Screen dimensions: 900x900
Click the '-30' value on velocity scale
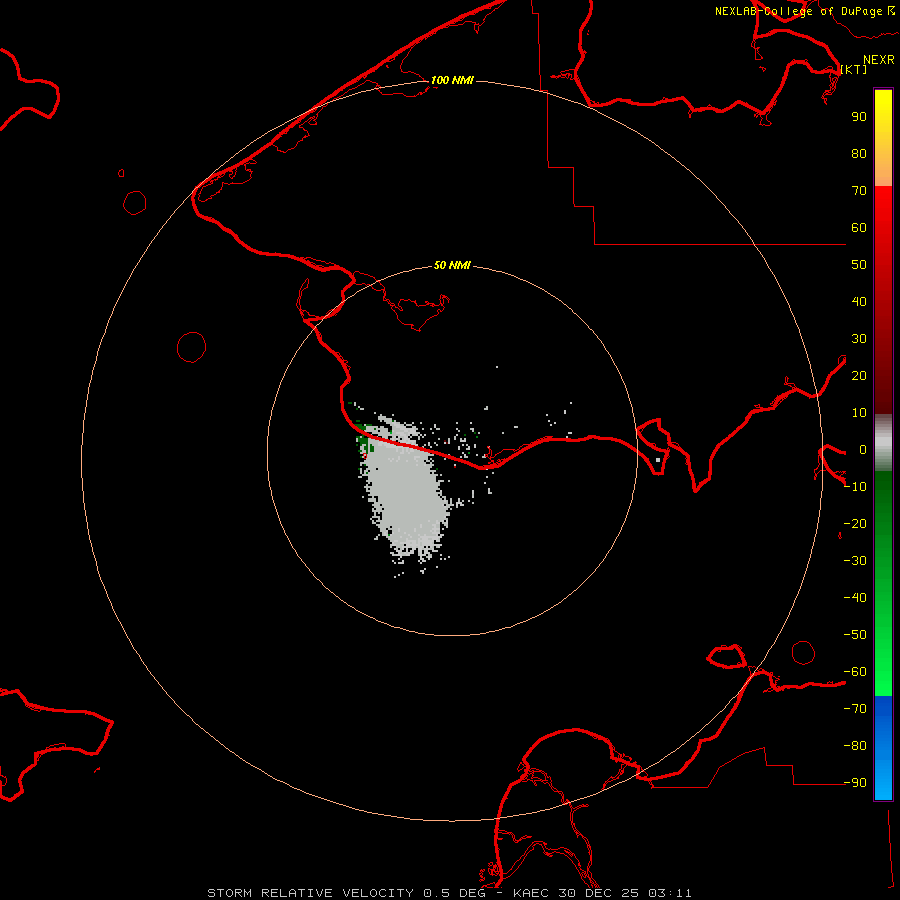click(x=855, y=561)
